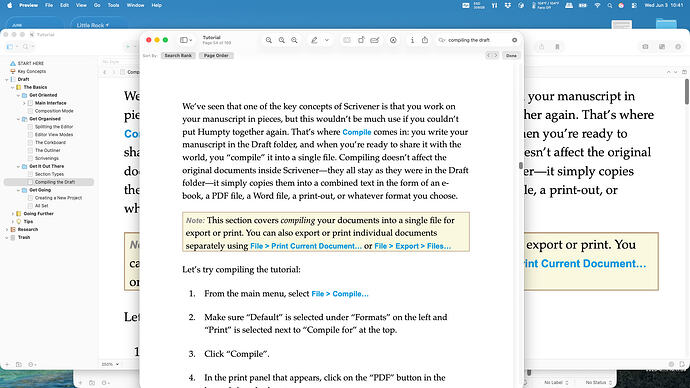Image resolution: width=690 pixels, height=388 pixels.
Task: Click the Preview document vertical scrollbar thumb
Action: pos(521,165)
